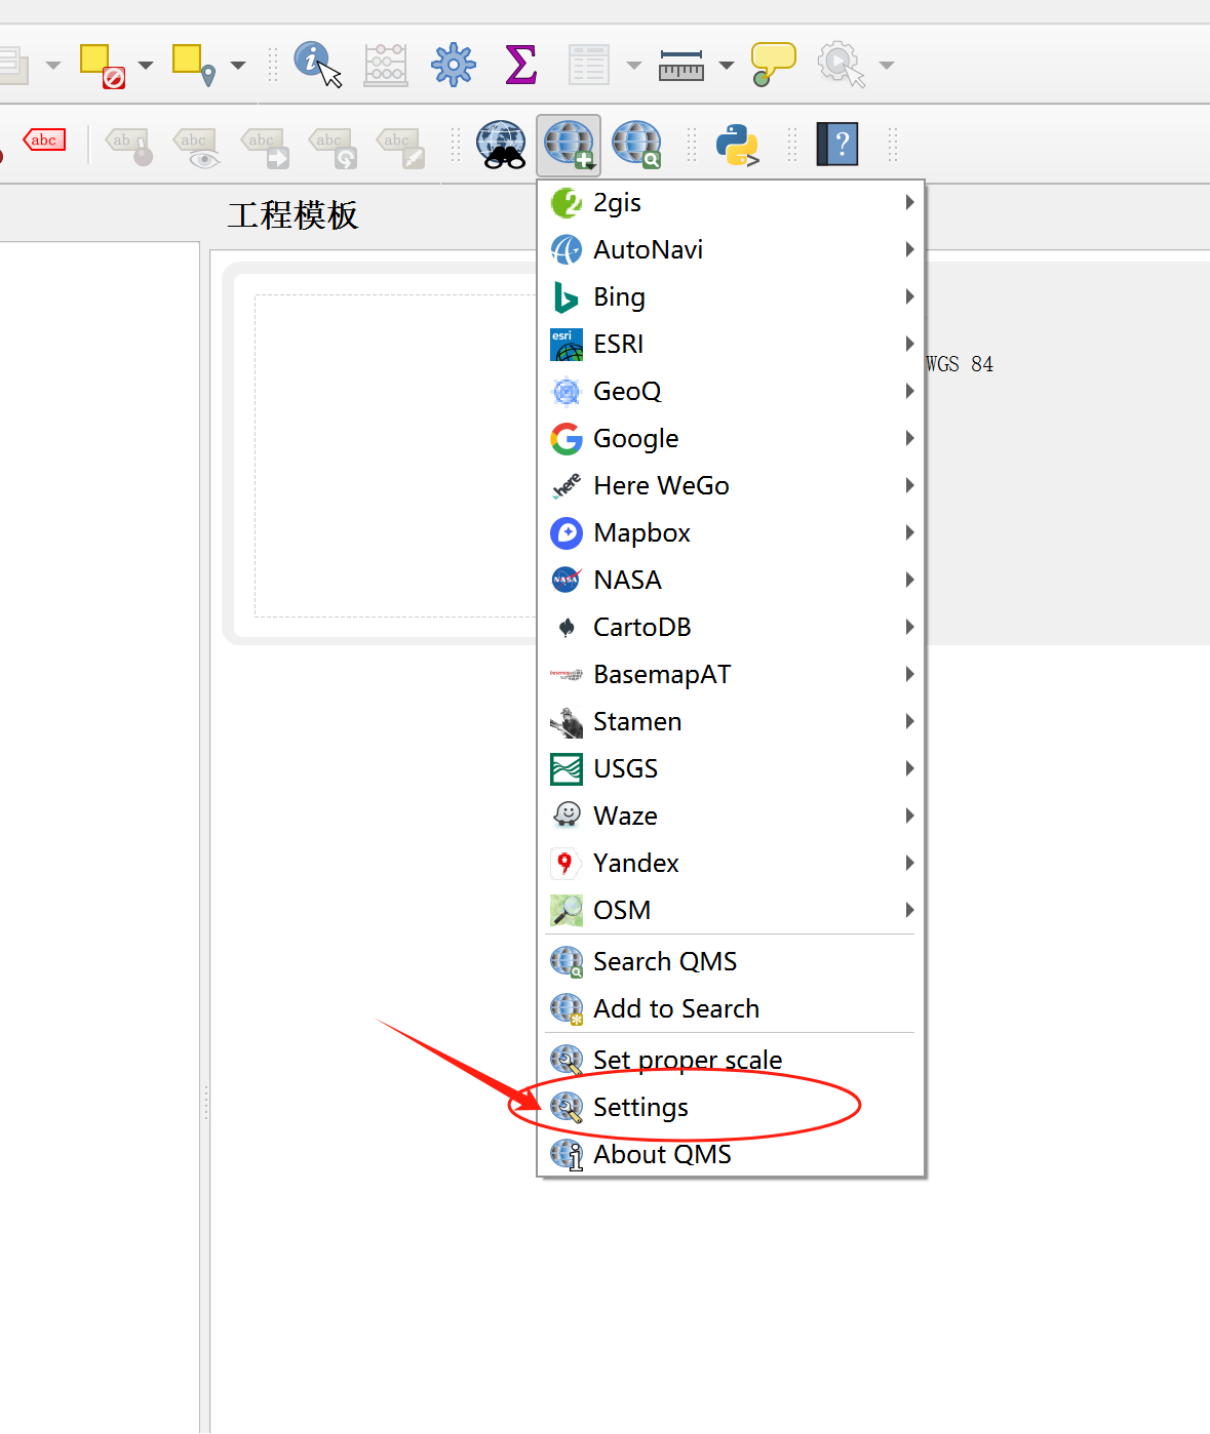Open the ESRI menu entry
This screenshot has height=1434, width=1210.
[731, 344]
